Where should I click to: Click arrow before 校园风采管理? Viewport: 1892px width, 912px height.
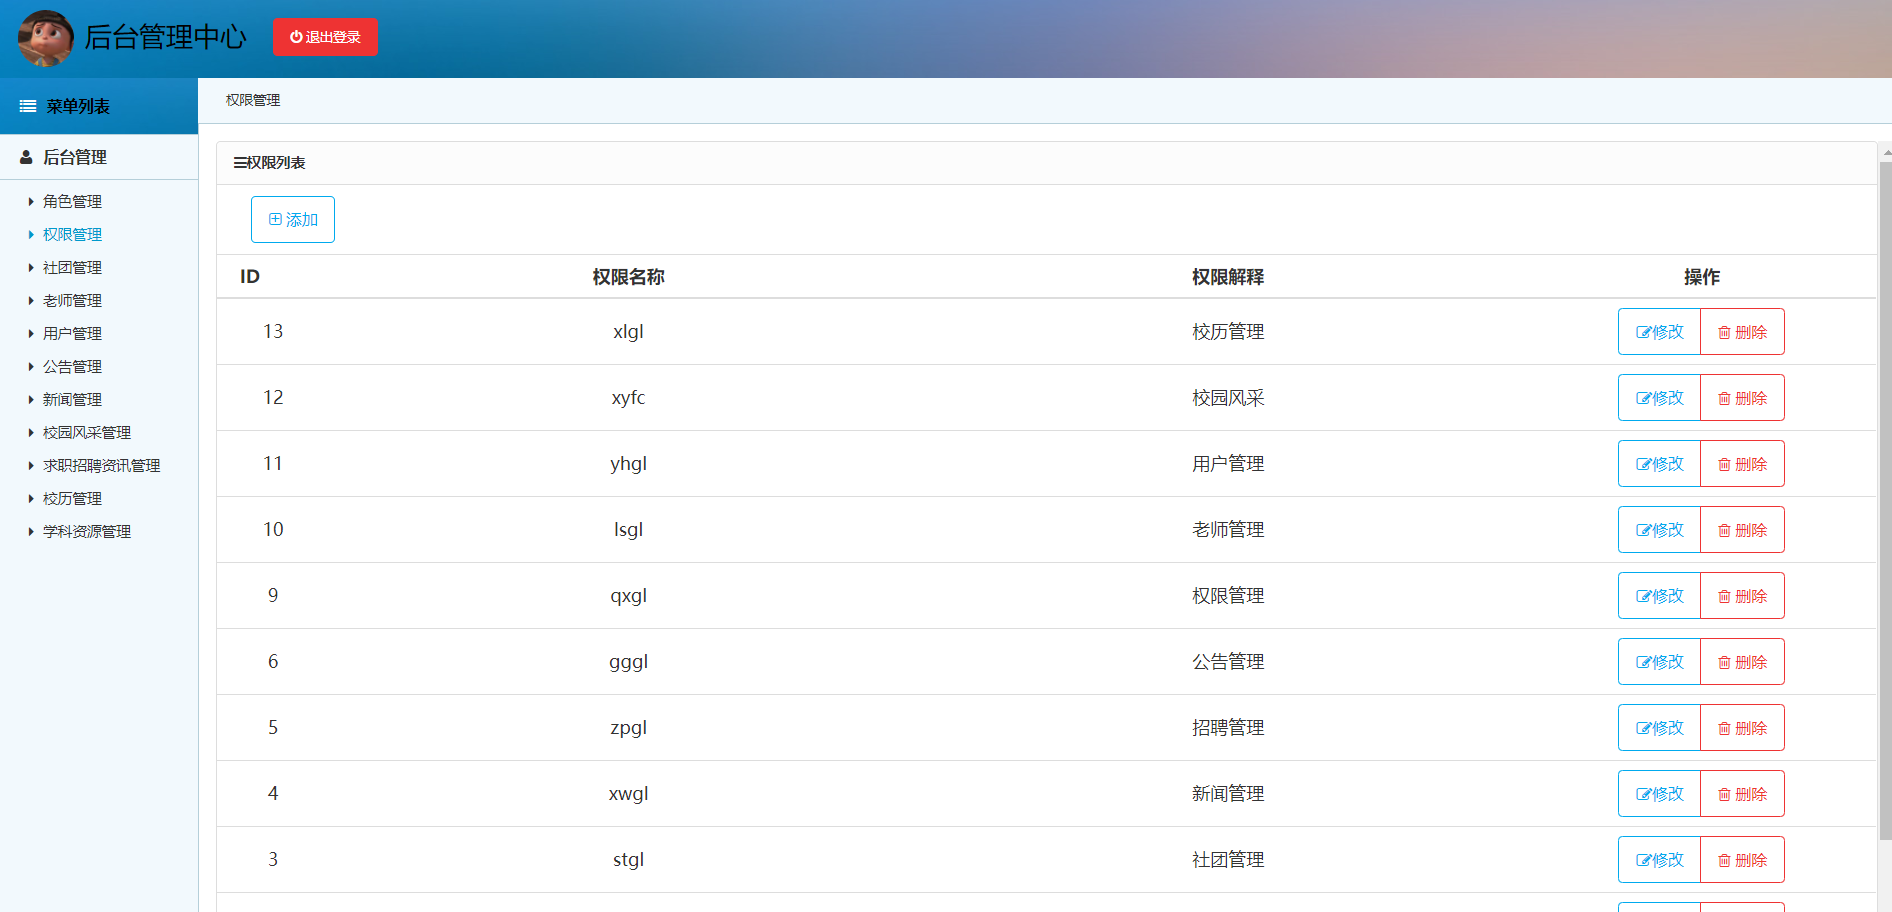pyautogui.click(x=31, y=432)
